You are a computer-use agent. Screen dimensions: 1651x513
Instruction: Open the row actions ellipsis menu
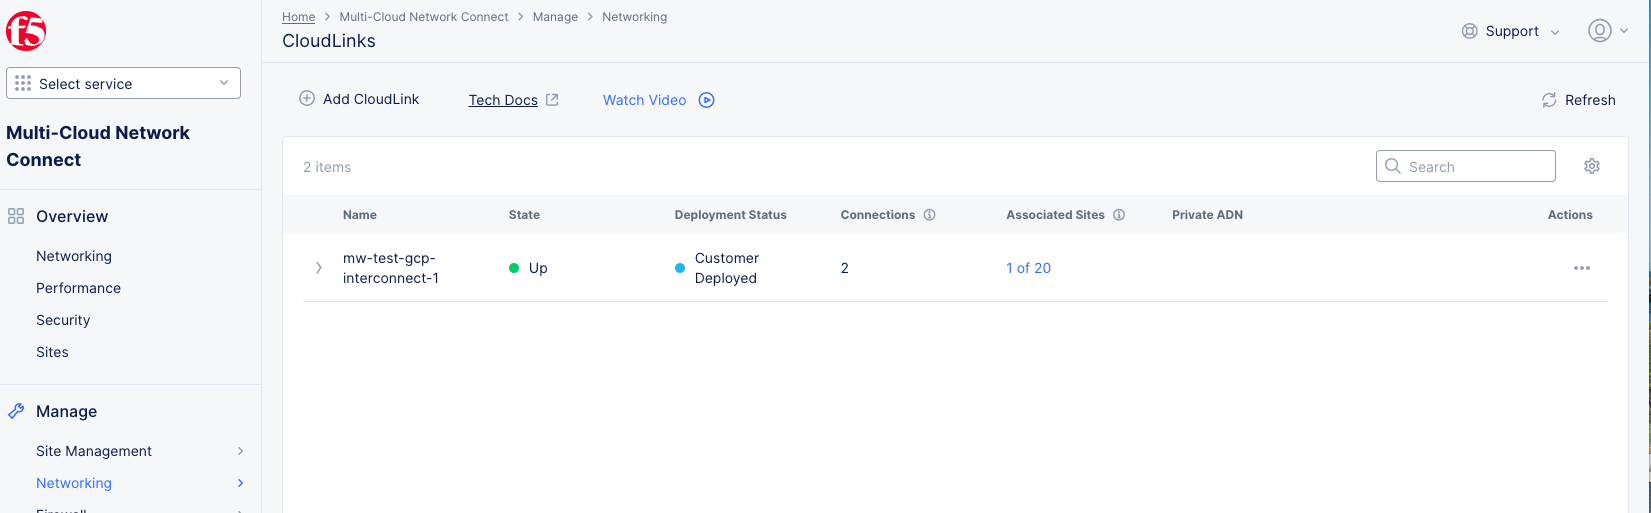coord(1581,268)
